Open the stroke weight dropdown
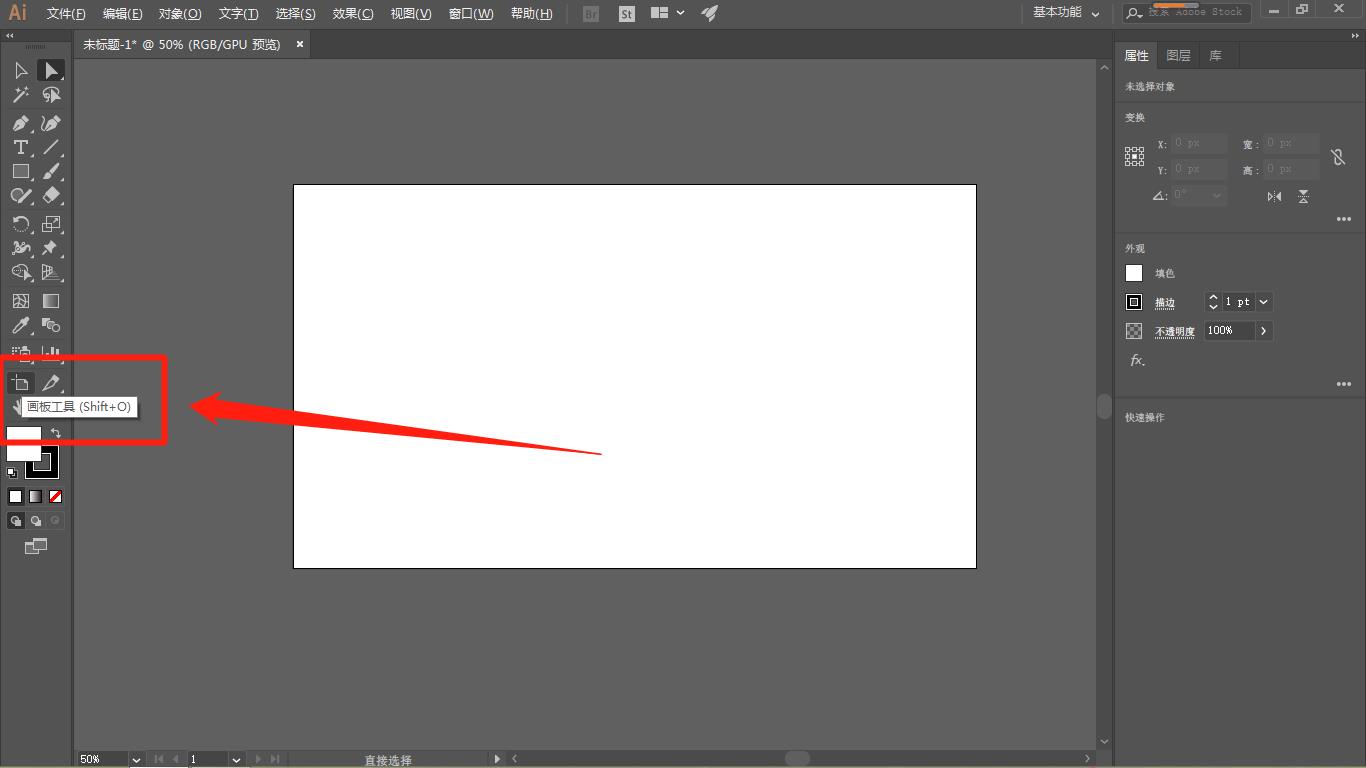Image resolution: width=1366 pixels, height=768 pixels. point(1264,302)
